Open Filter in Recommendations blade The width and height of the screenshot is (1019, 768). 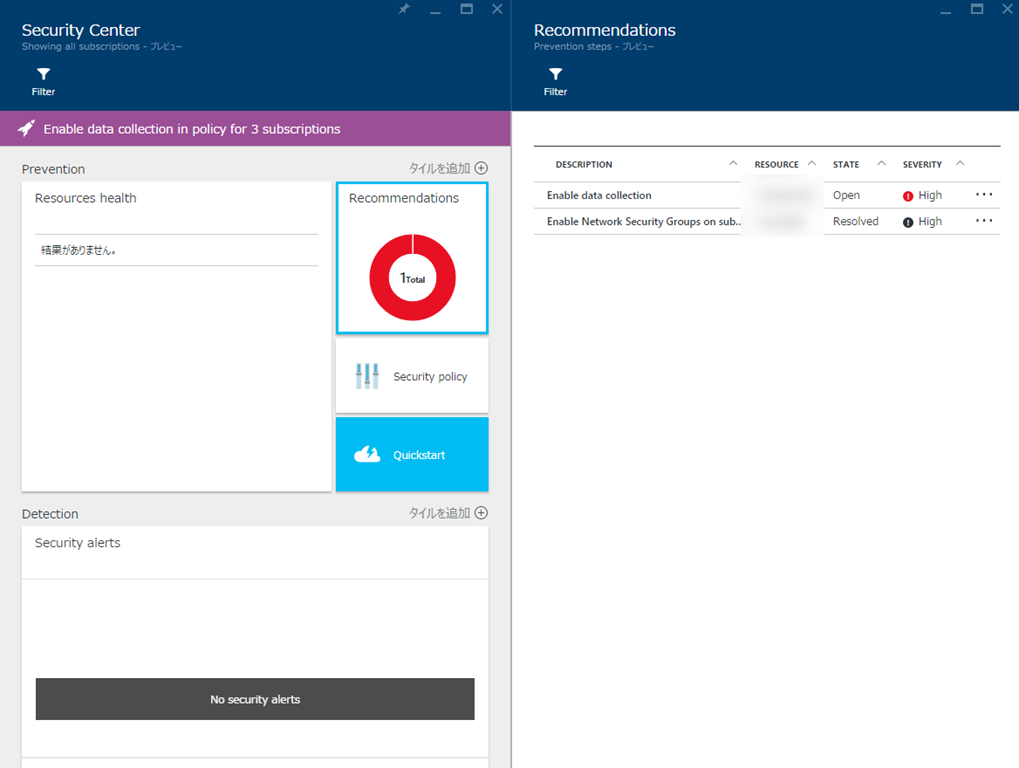click(555, 82)
